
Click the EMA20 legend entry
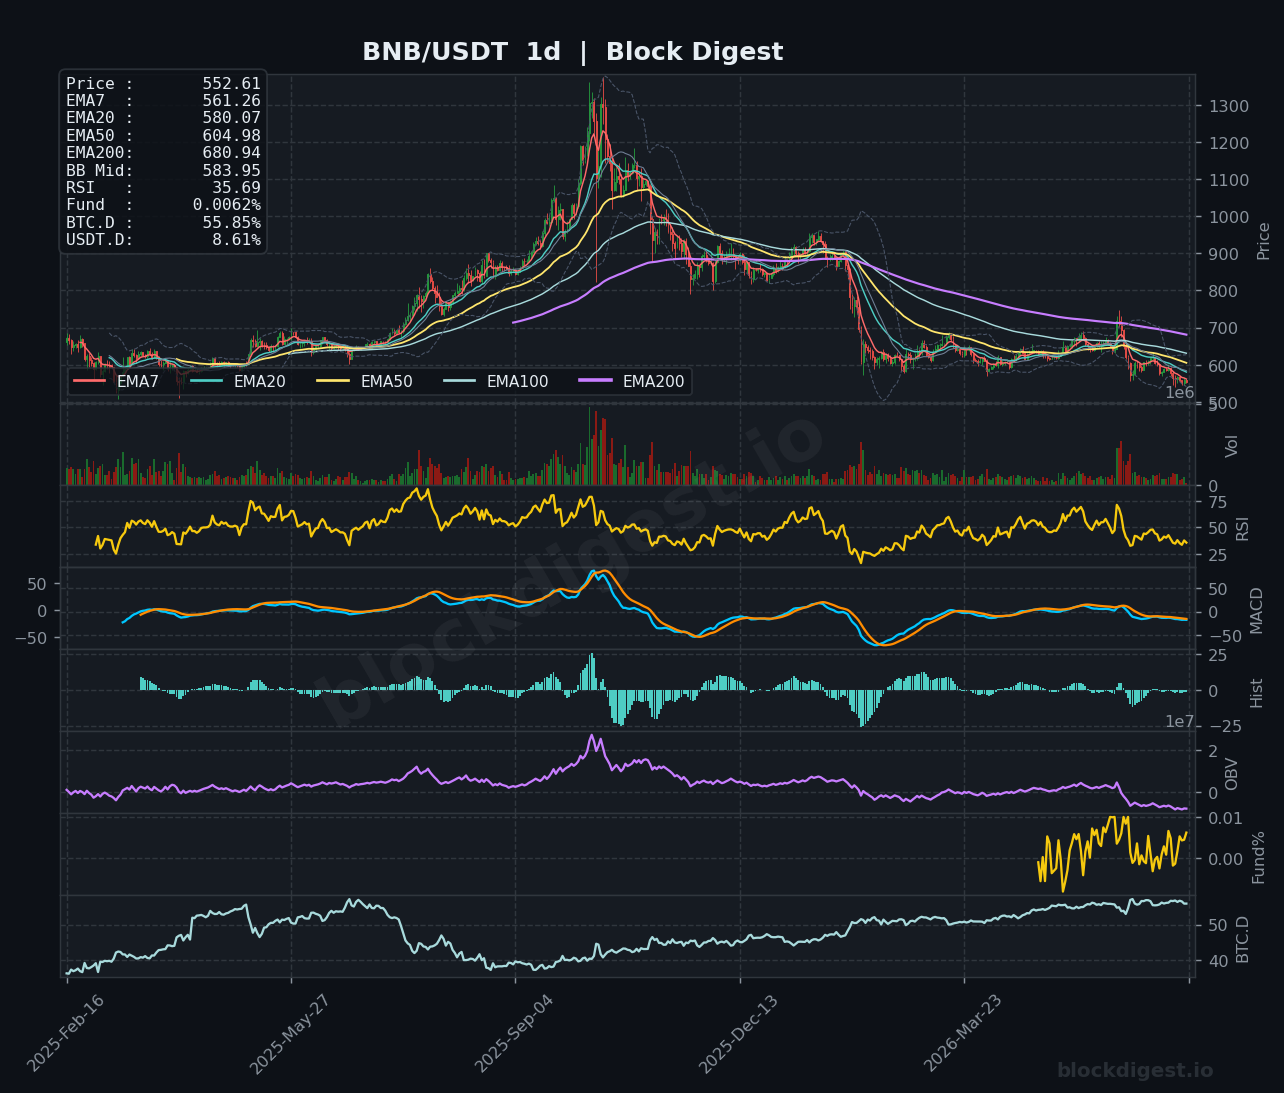click(237, 381)
